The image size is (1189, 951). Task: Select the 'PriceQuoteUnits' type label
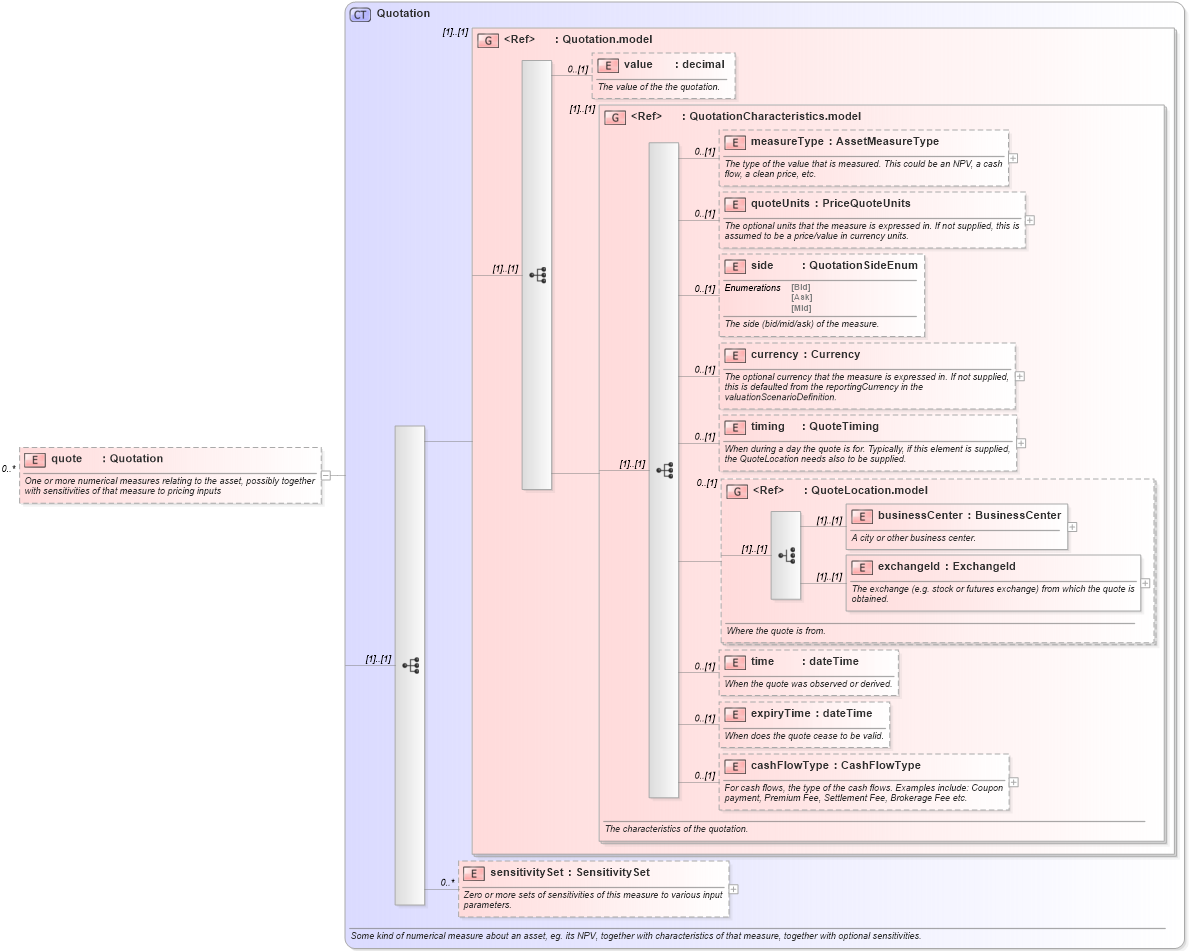click(867, 204)
